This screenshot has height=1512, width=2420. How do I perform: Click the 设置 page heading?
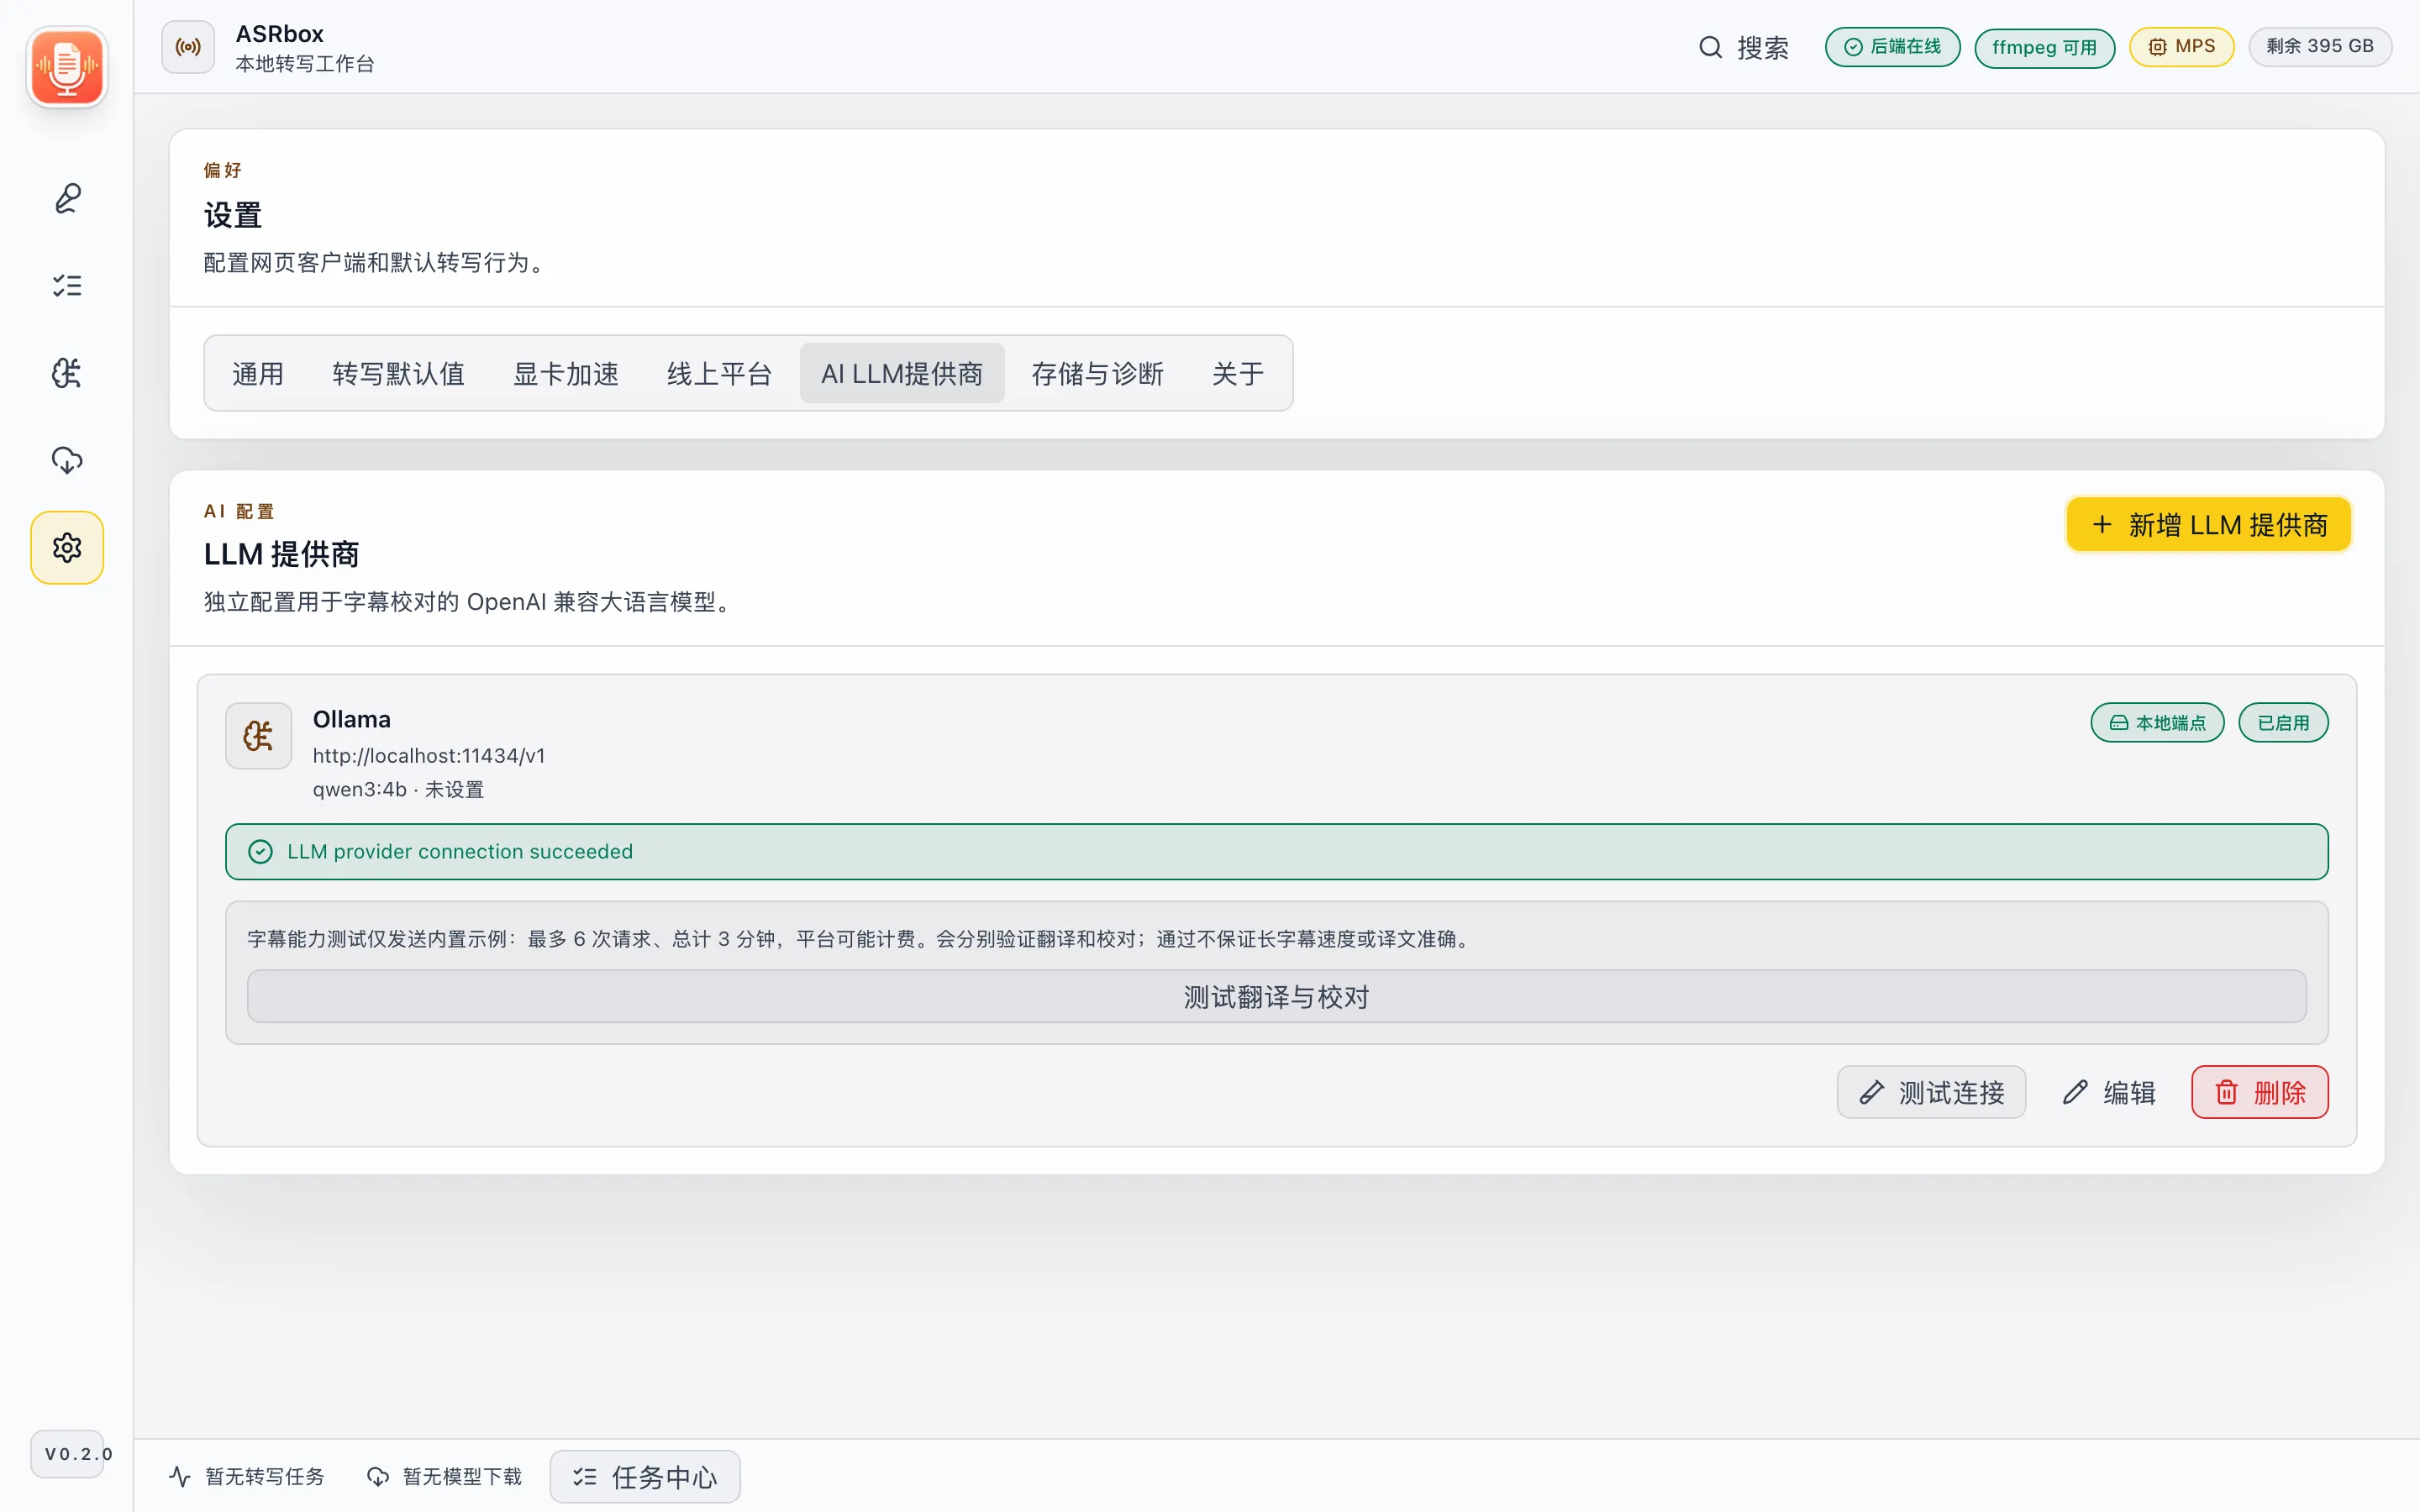point(233,214)
